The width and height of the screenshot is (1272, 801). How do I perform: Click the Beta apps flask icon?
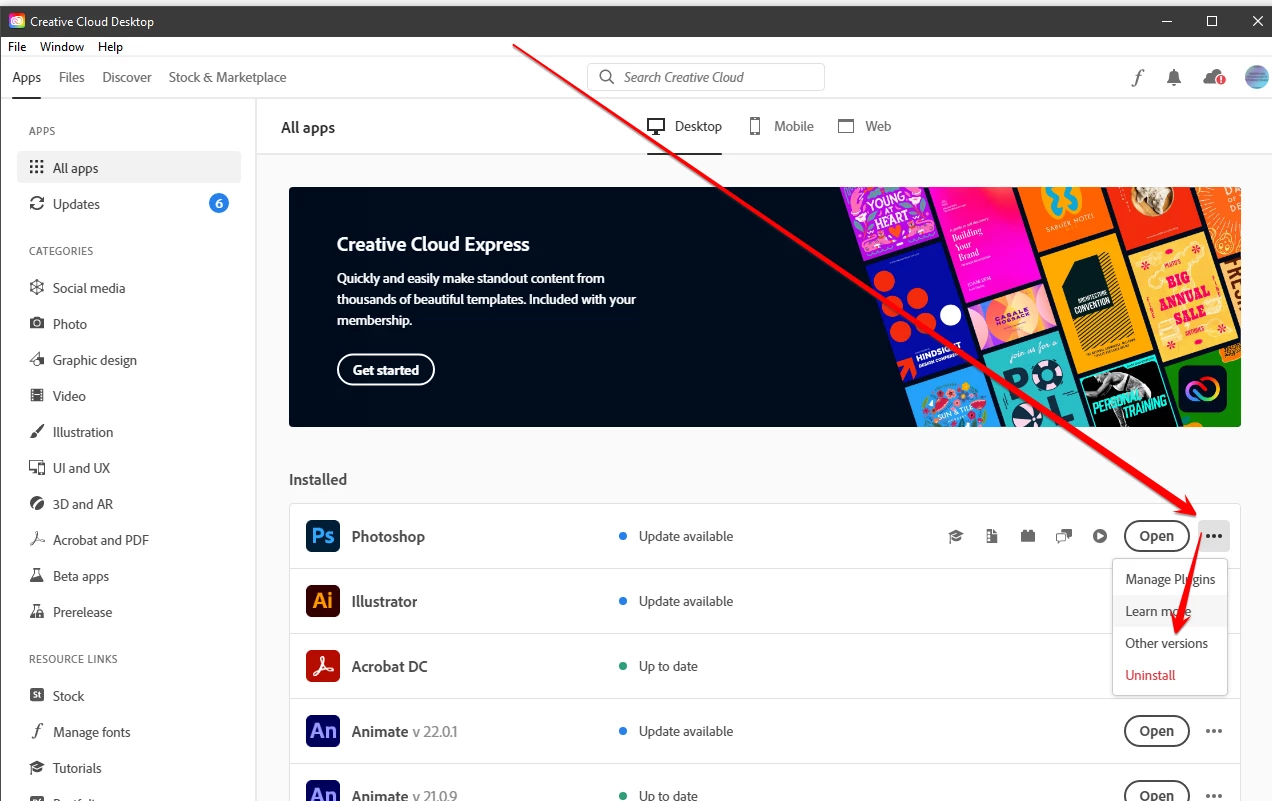point(37,576)
